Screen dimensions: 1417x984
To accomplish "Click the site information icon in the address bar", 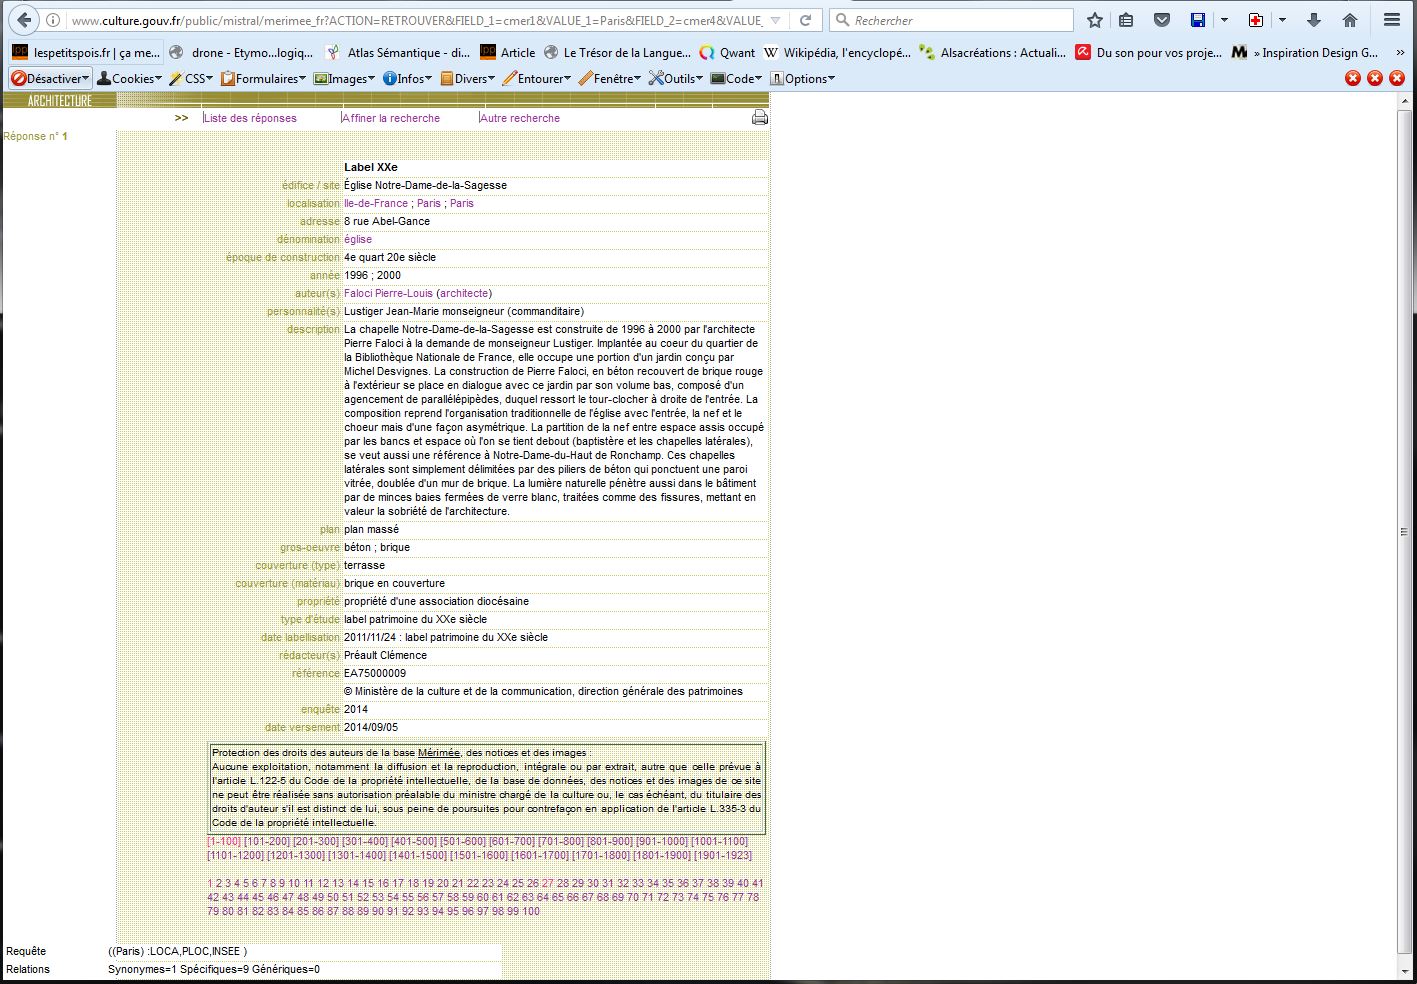I will click(x=53, y=20).
